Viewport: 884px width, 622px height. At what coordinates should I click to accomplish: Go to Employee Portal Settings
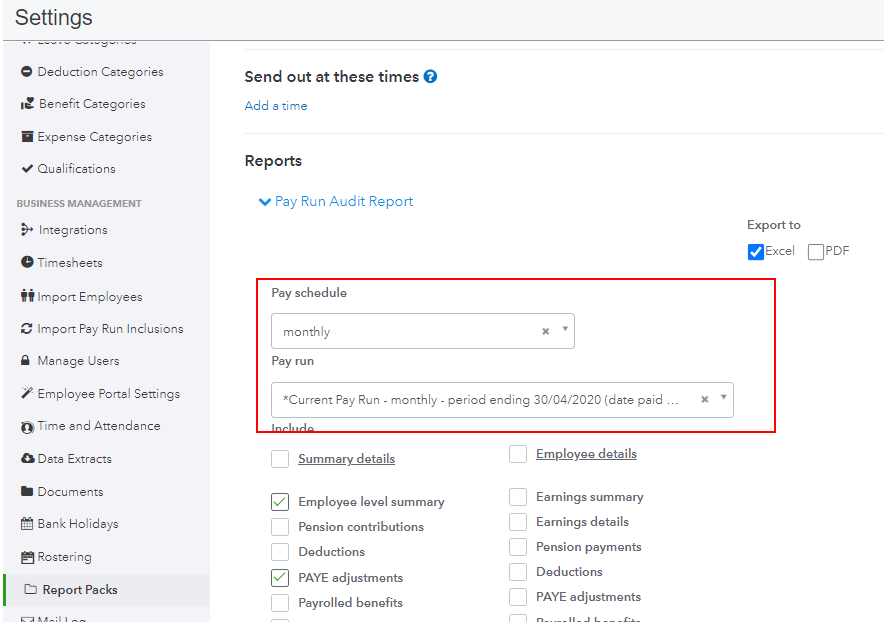(x=108, y=394)
